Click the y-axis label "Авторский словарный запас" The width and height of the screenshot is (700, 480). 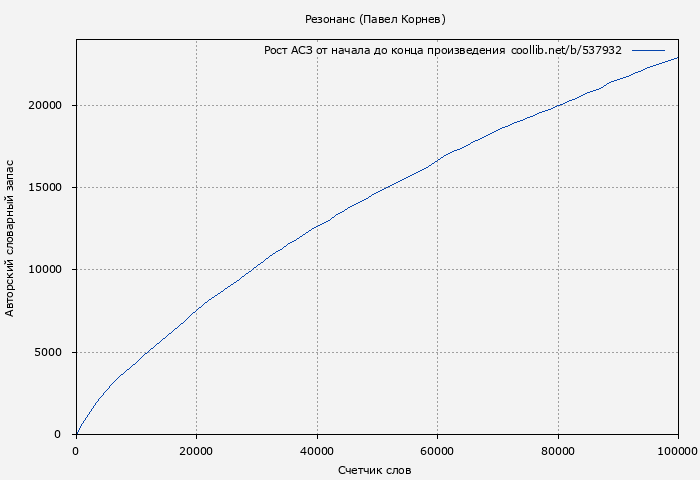coord(10,237)
